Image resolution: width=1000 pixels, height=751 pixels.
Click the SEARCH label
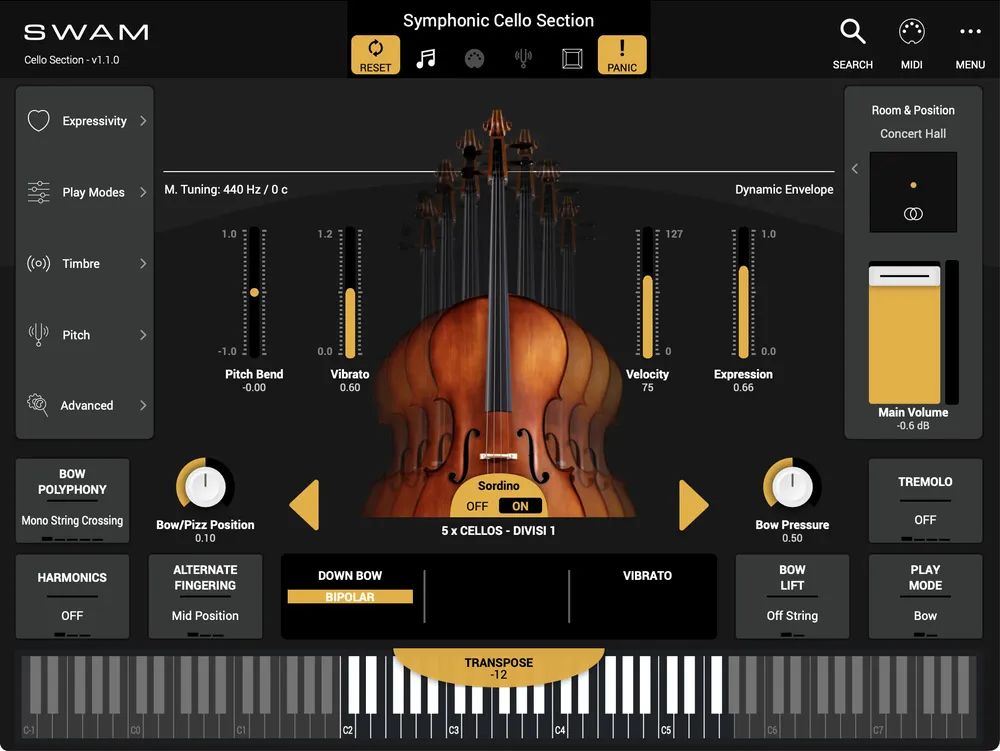pos(853,64)
